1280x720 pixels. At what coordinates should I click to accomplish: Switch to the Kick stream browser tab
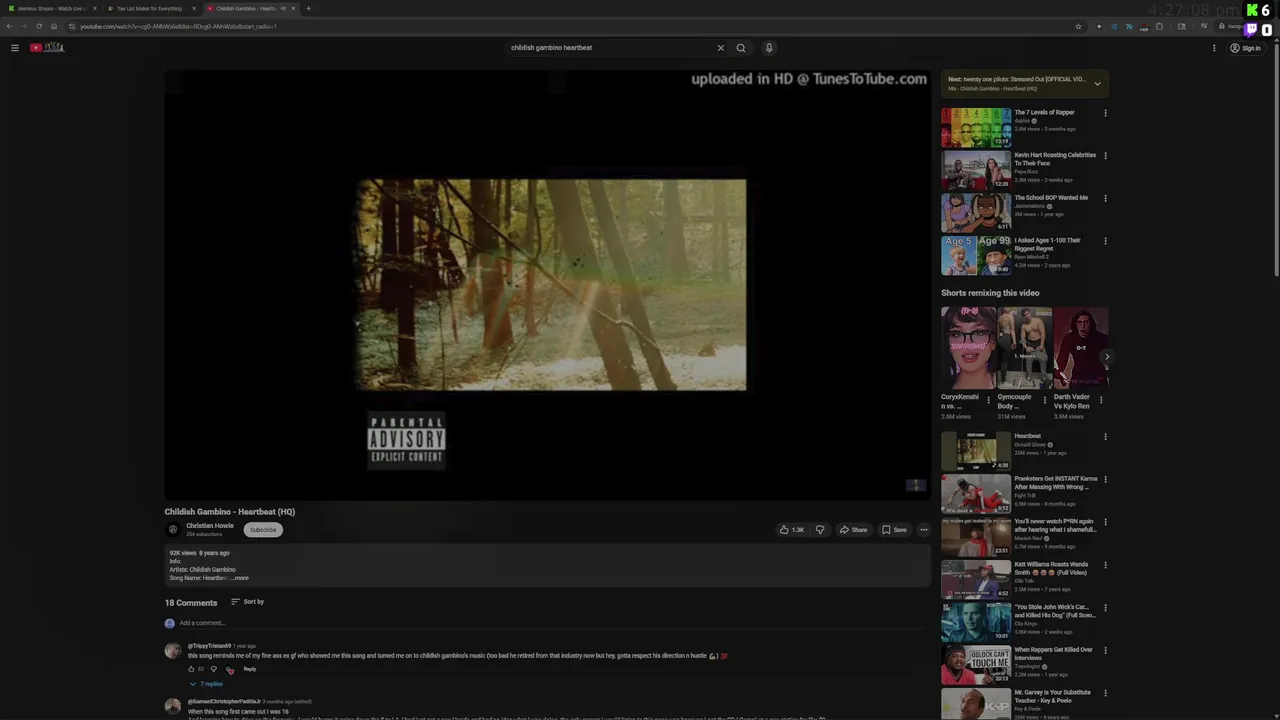(50, 8)
